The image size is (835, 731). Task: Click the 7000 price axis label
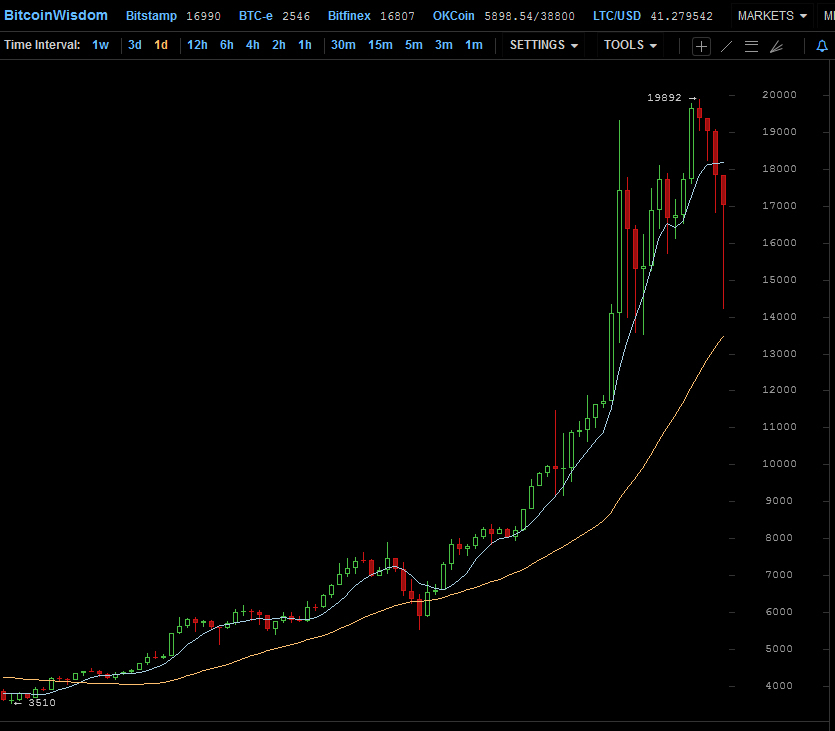[779, 575]
